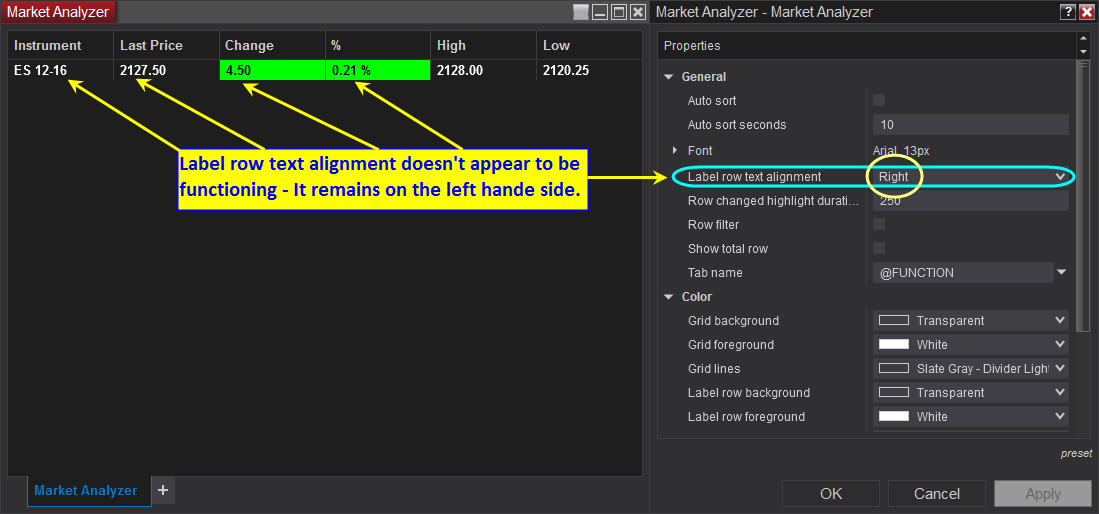Click the Label row foreground White swatch
The image size is (1099, 514).
click(894, 417)
